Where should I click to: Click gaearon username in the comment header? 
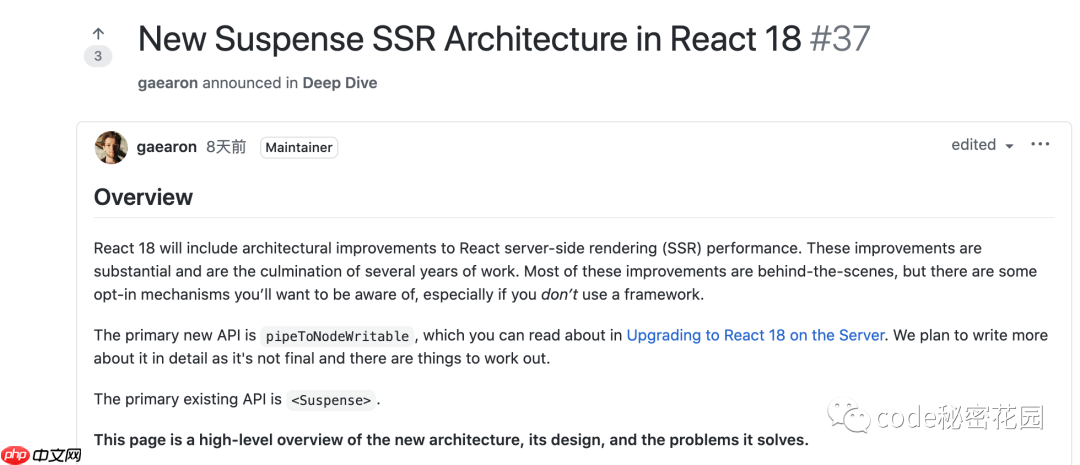167,147
